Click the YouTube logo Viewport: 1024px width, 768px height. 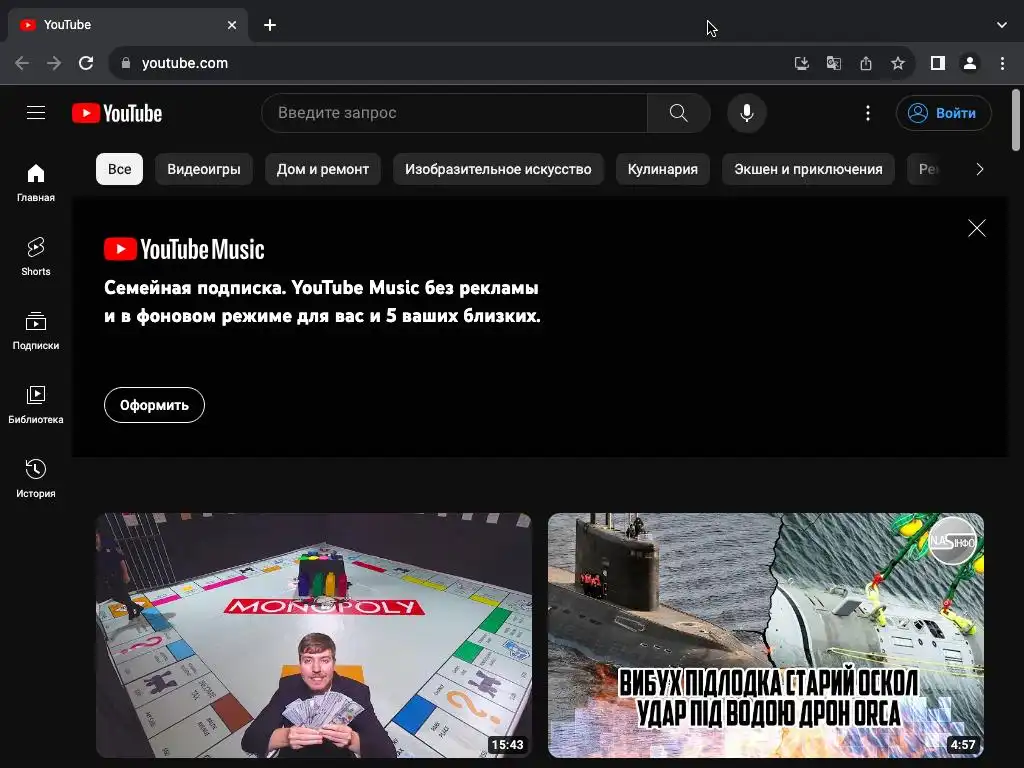pos(117,113)
